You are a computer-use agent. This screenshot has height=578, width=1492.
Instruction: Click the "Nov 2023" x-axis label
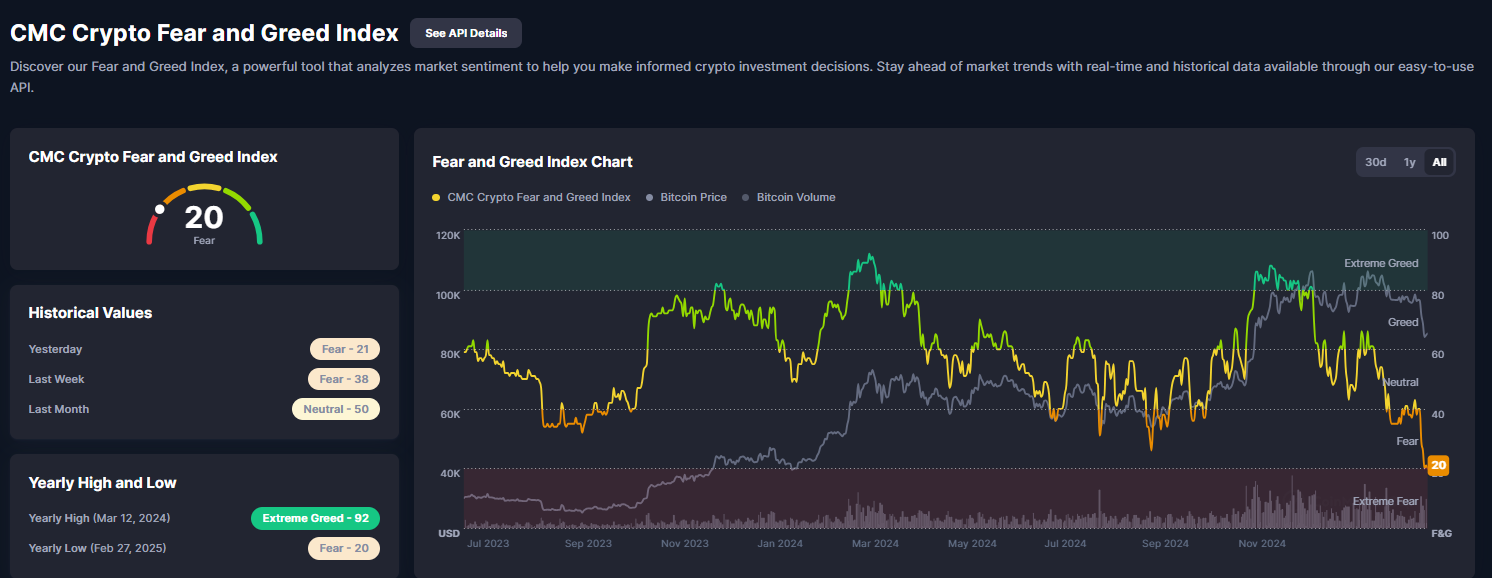tap(685, 544)
